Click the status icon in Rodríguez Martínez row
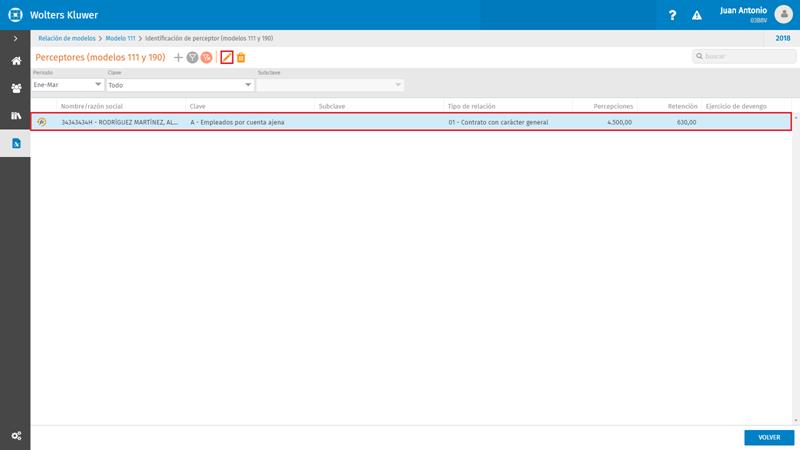This screenshot has height=450, width=800. pos(42,122)
